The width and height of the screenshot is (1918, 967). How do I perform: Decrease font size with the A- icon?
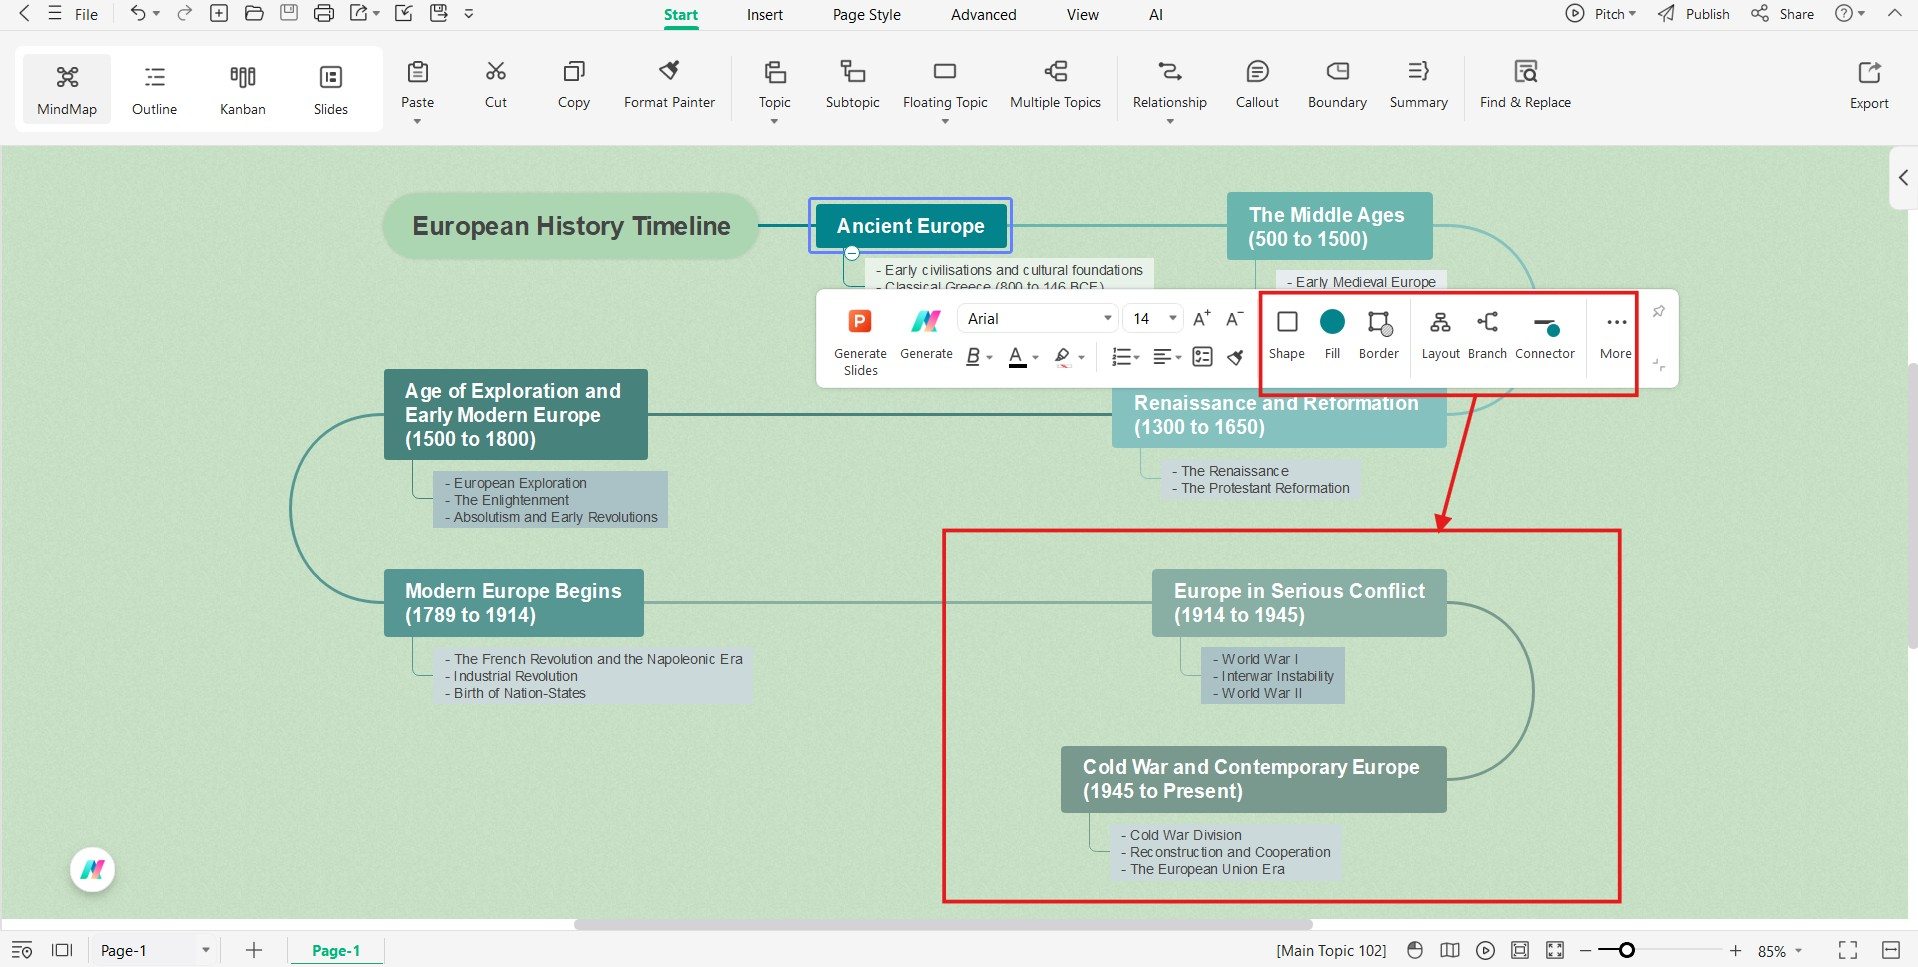(1235, 318)
